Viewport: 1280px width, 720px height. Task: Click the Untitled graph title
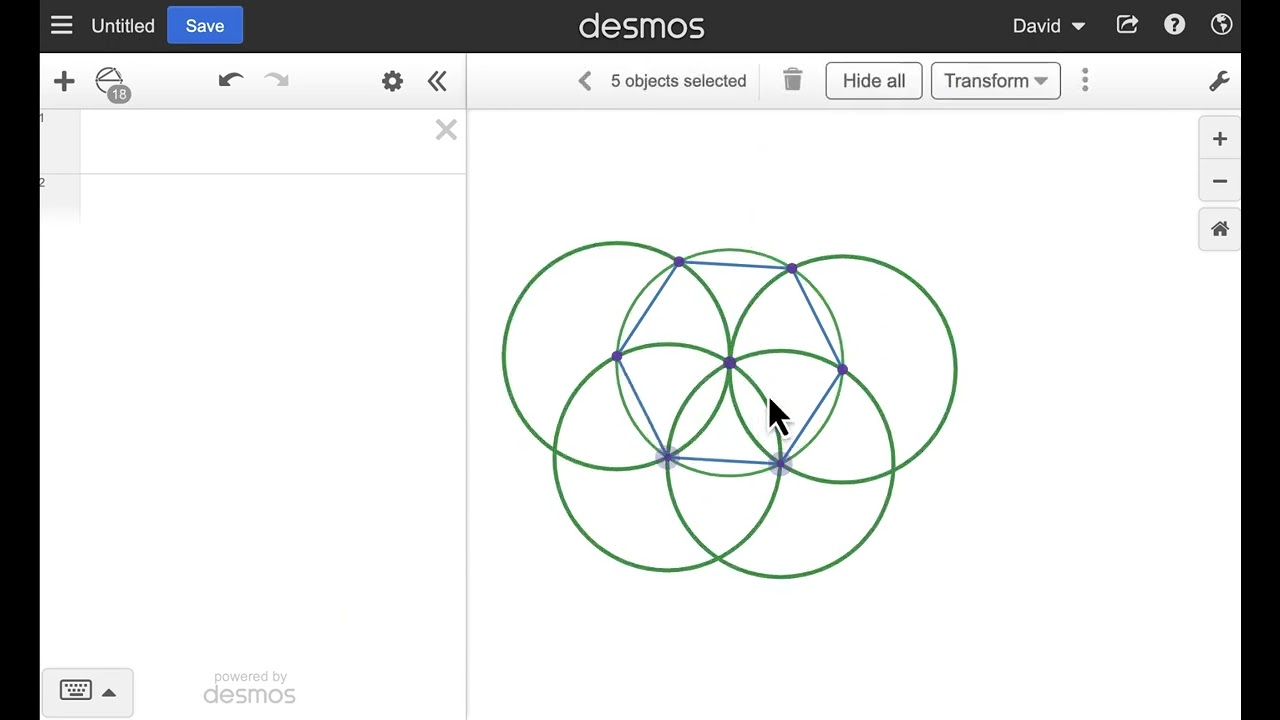[123, 26]
